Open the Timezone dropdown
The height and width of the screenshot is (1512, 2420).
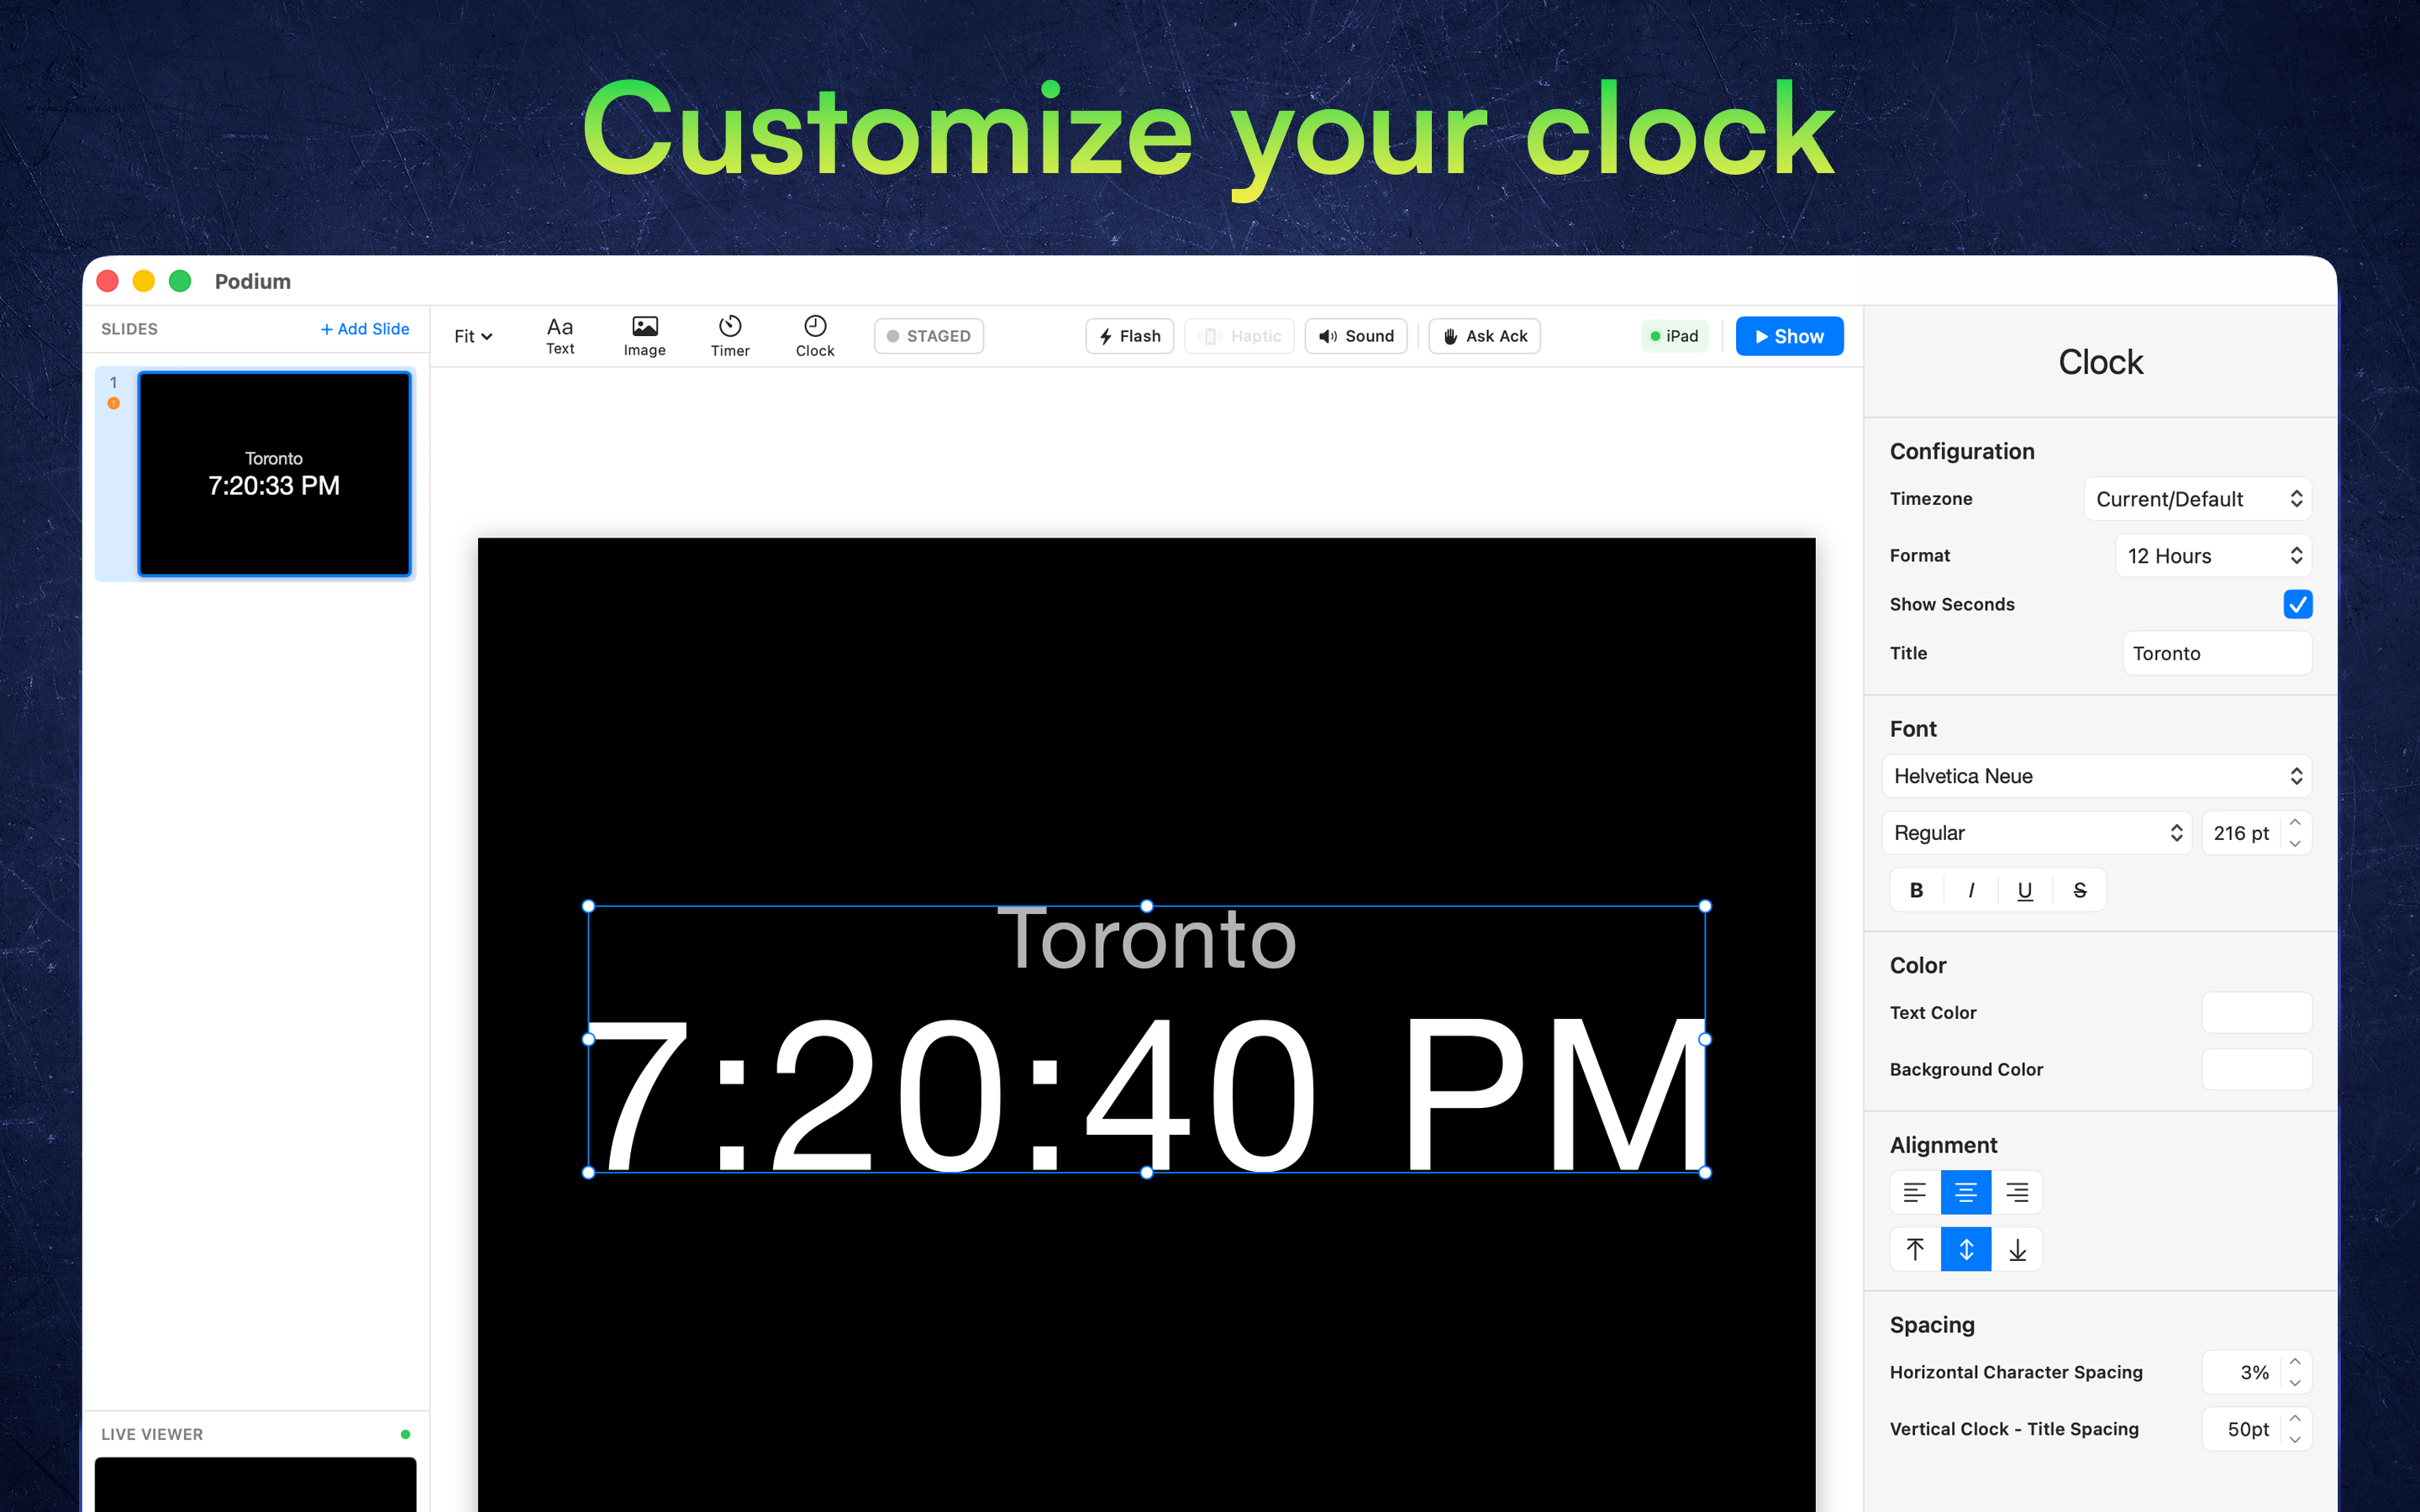click(2197, 499)
